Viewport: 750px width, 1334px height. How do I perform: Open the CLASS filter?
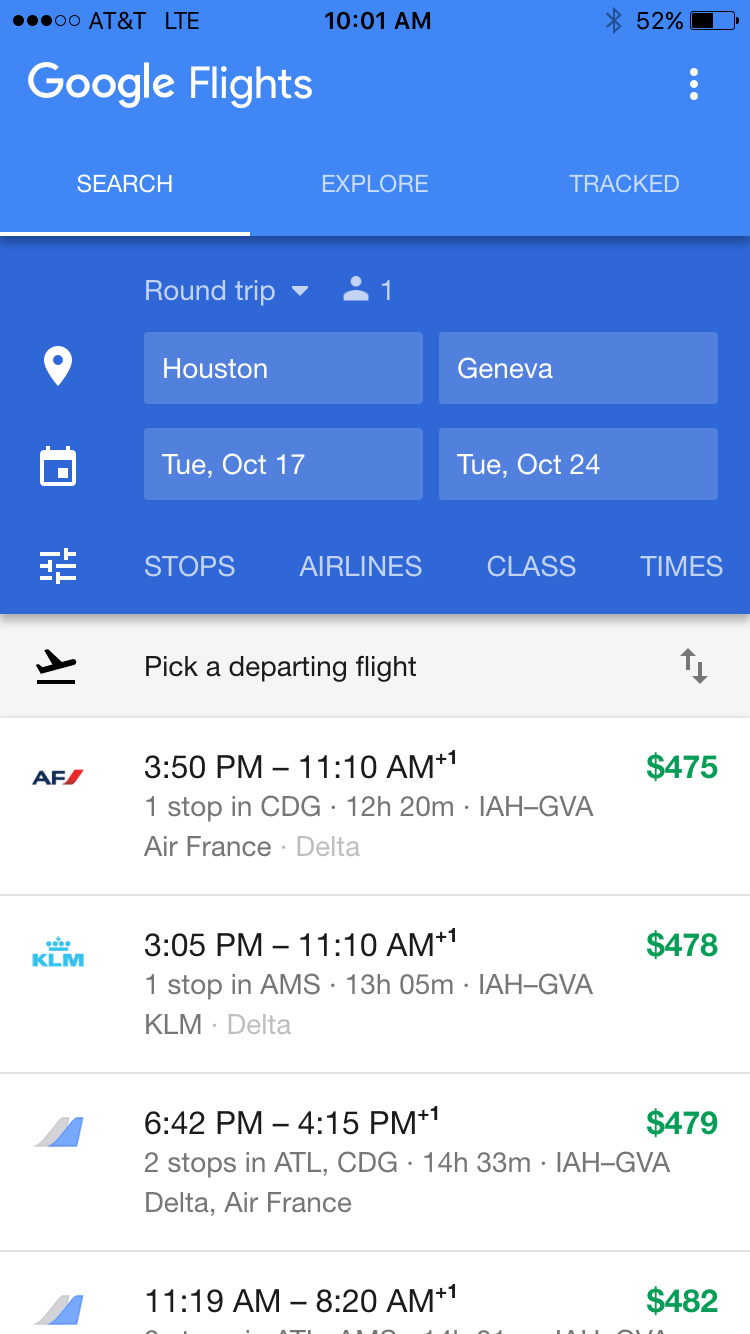point(531,566)
